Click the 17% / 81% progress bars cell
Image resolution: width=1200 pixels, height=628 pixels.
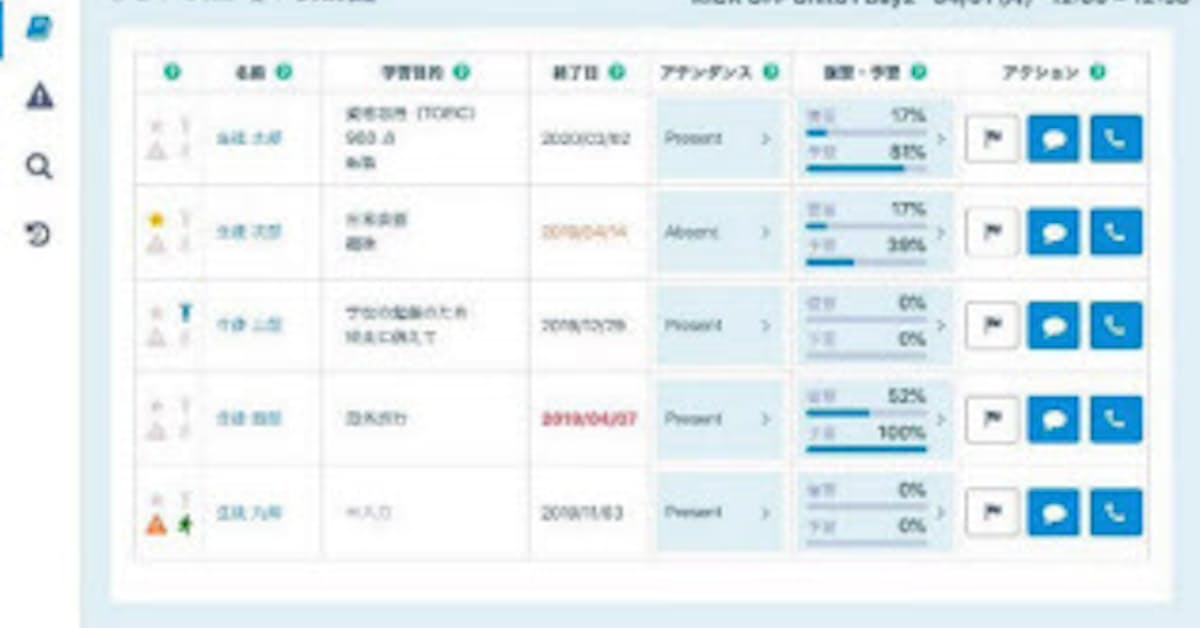875,139
